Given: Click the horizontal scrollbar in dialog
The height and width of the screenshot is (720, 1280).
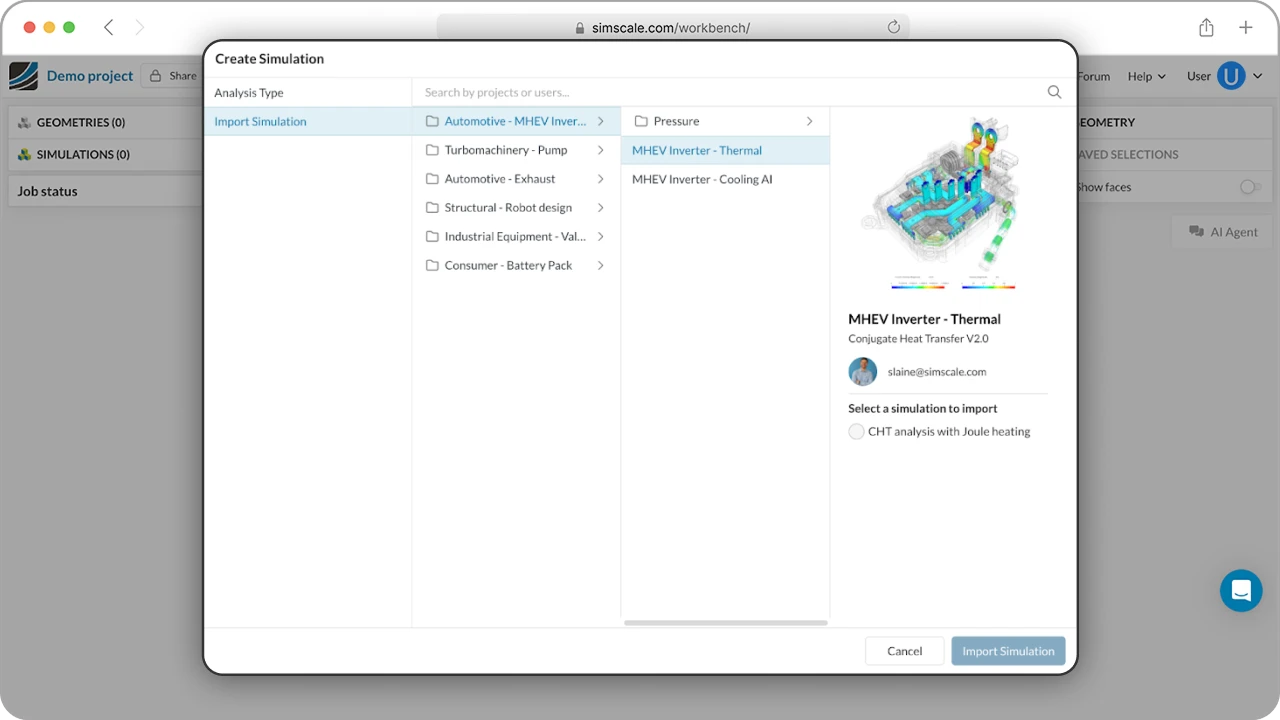Looking at the screenshot, I should click(x=725, y=623).
